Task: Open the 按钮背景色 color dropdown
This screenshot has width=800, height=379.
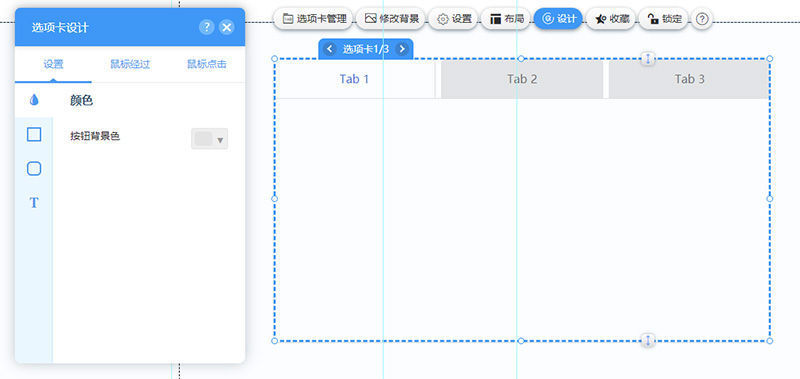Action: coord(210,139)
